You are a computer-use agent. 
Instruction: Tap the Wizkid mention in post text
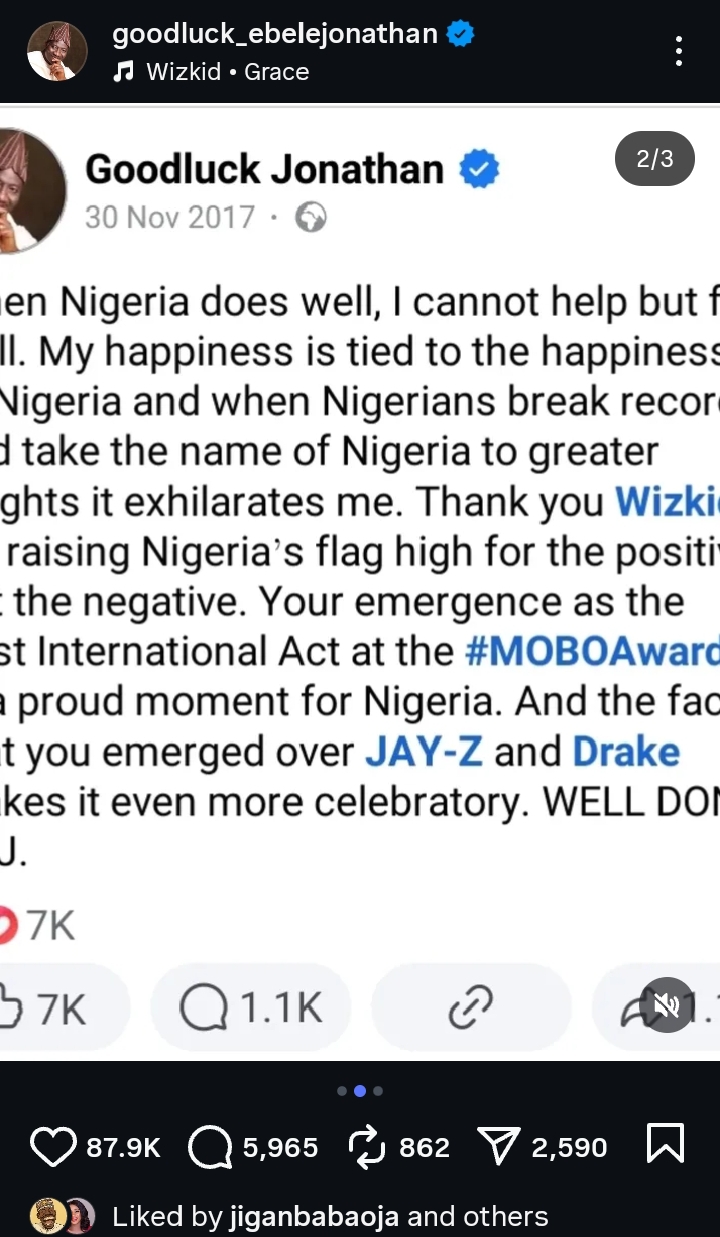pos(667,501)
